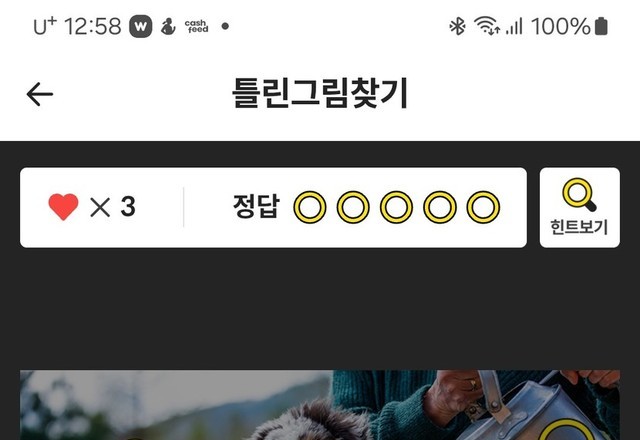Tap the dog in the puzzle picture

[310, 420]
